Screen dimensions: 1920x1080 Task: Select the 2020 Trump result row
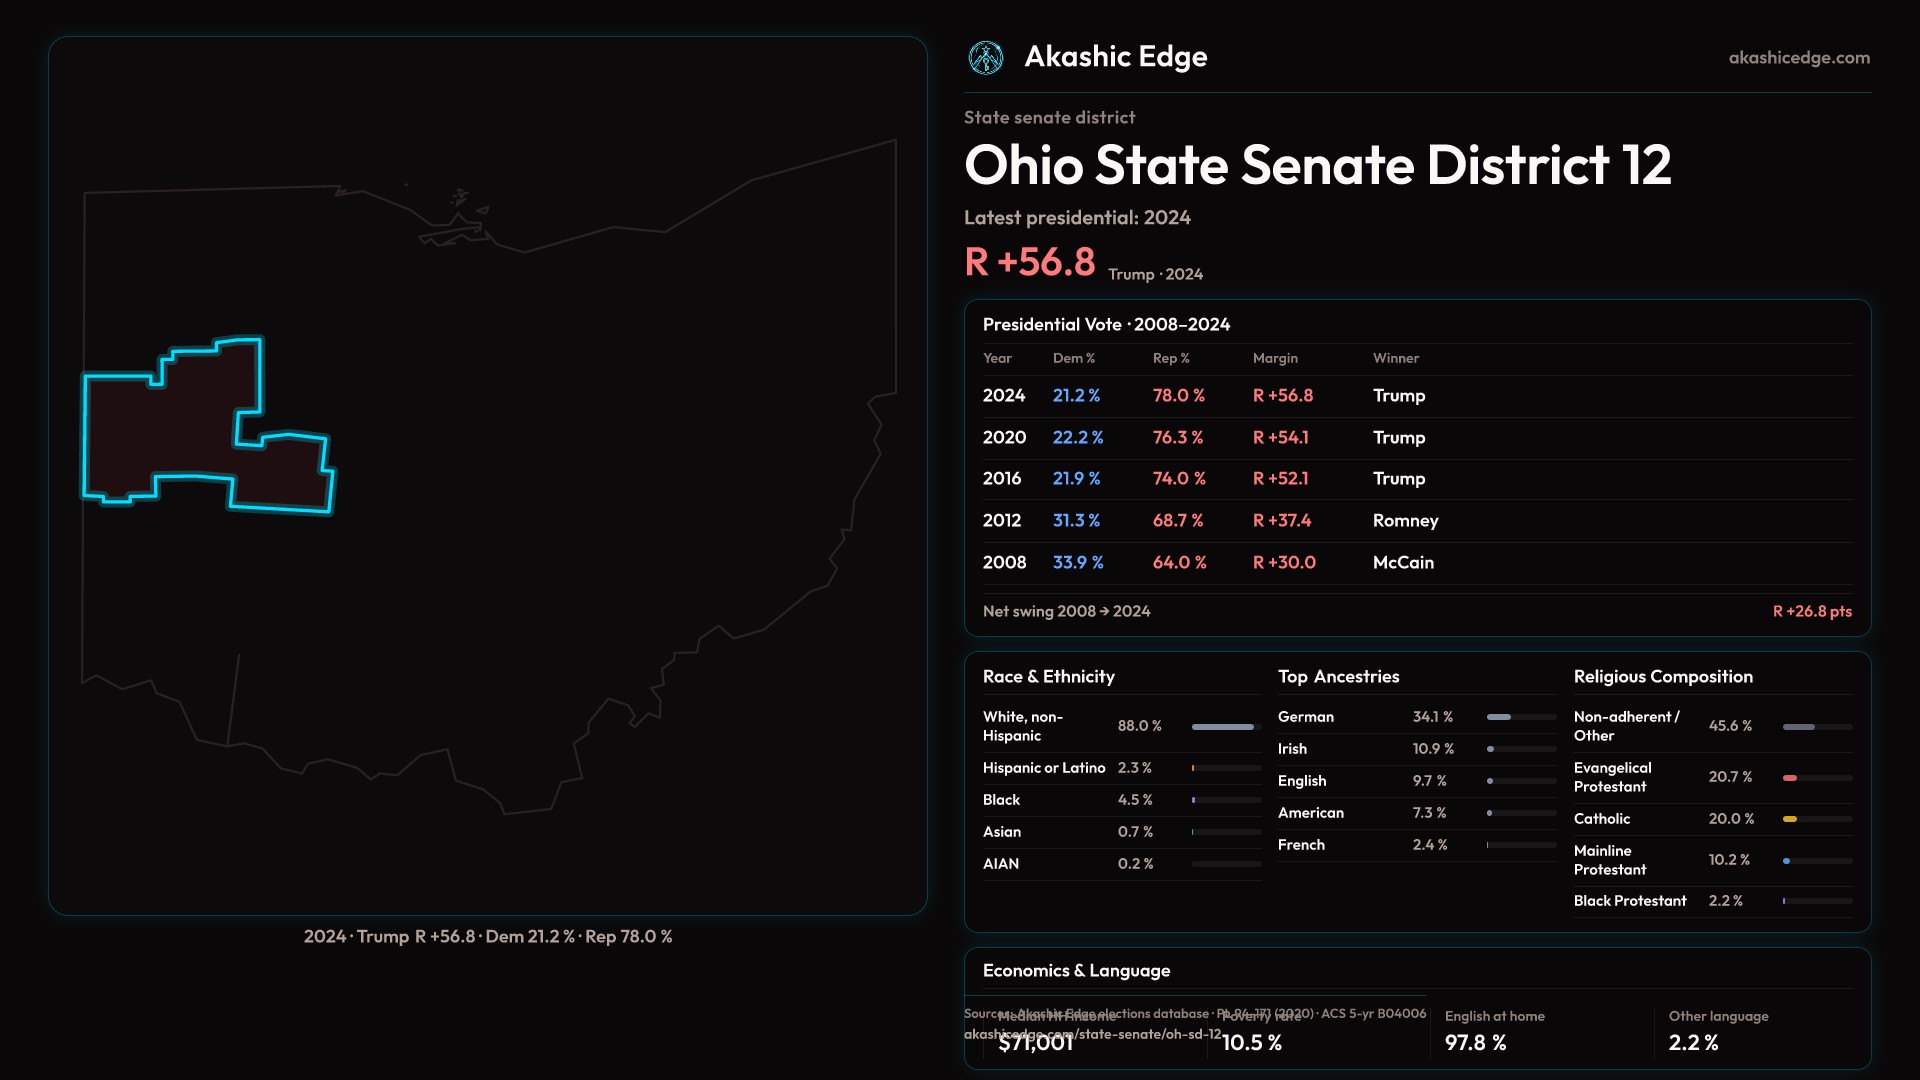point(1417,438)
